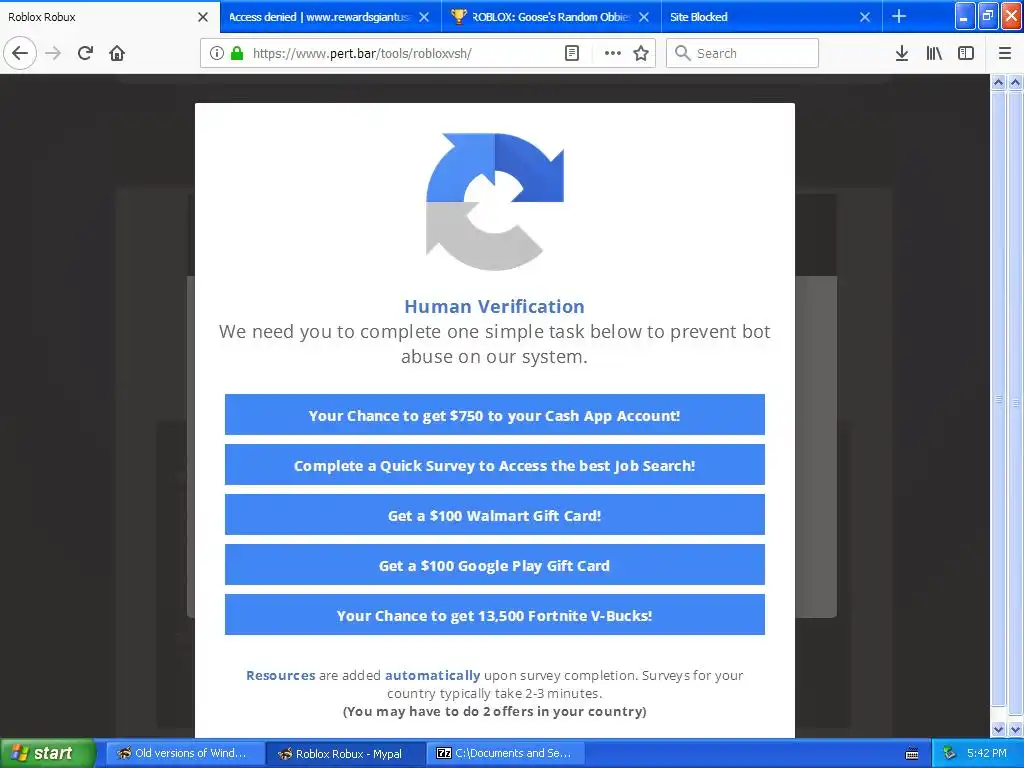The image size is (1024, 768).
Task: Switch to Old versions of Wind... taskbar window
Action: click(185, 754)
